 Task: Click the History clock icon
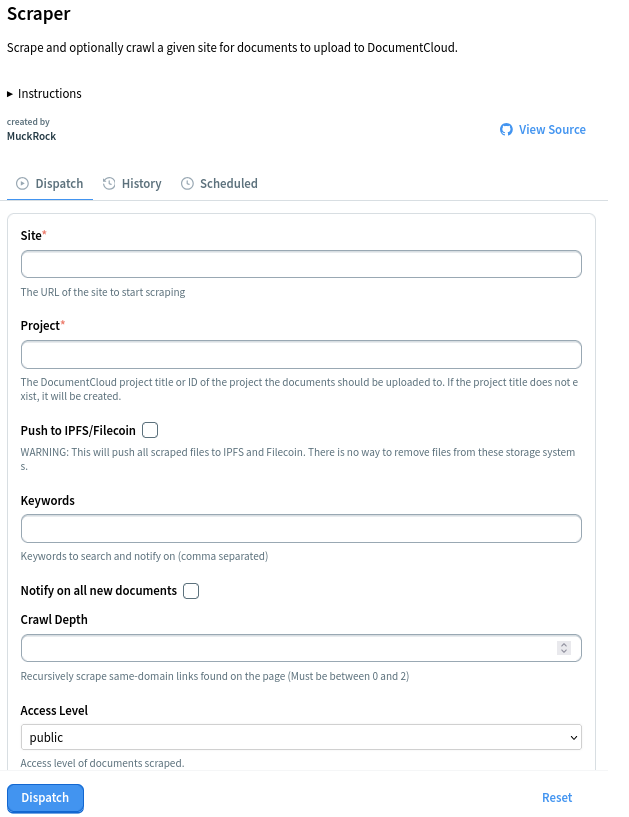(x=109, y=184)
